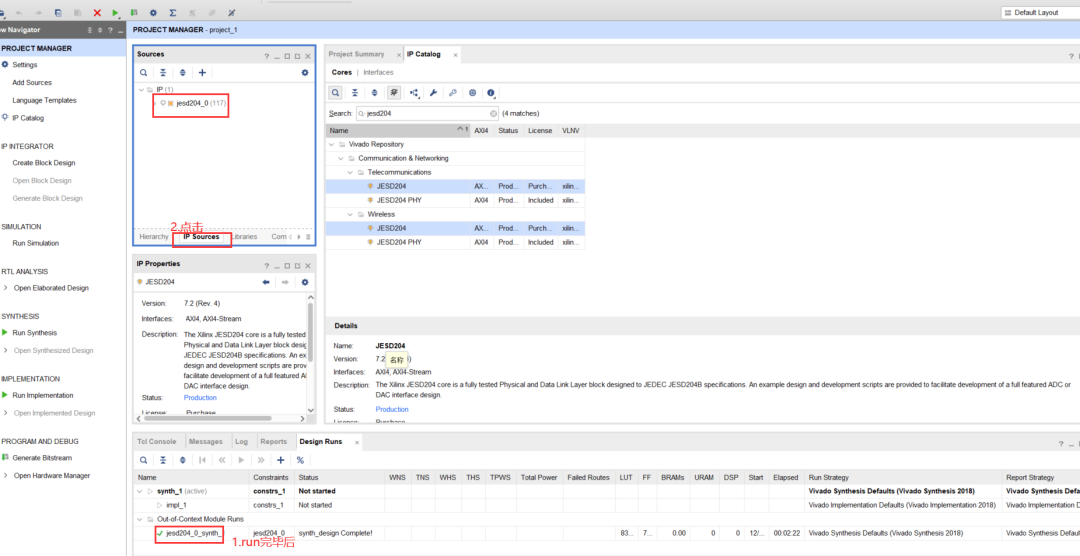Click the launch run play icon in Design Runs
1080x556 pixels.
click(241, 460)
